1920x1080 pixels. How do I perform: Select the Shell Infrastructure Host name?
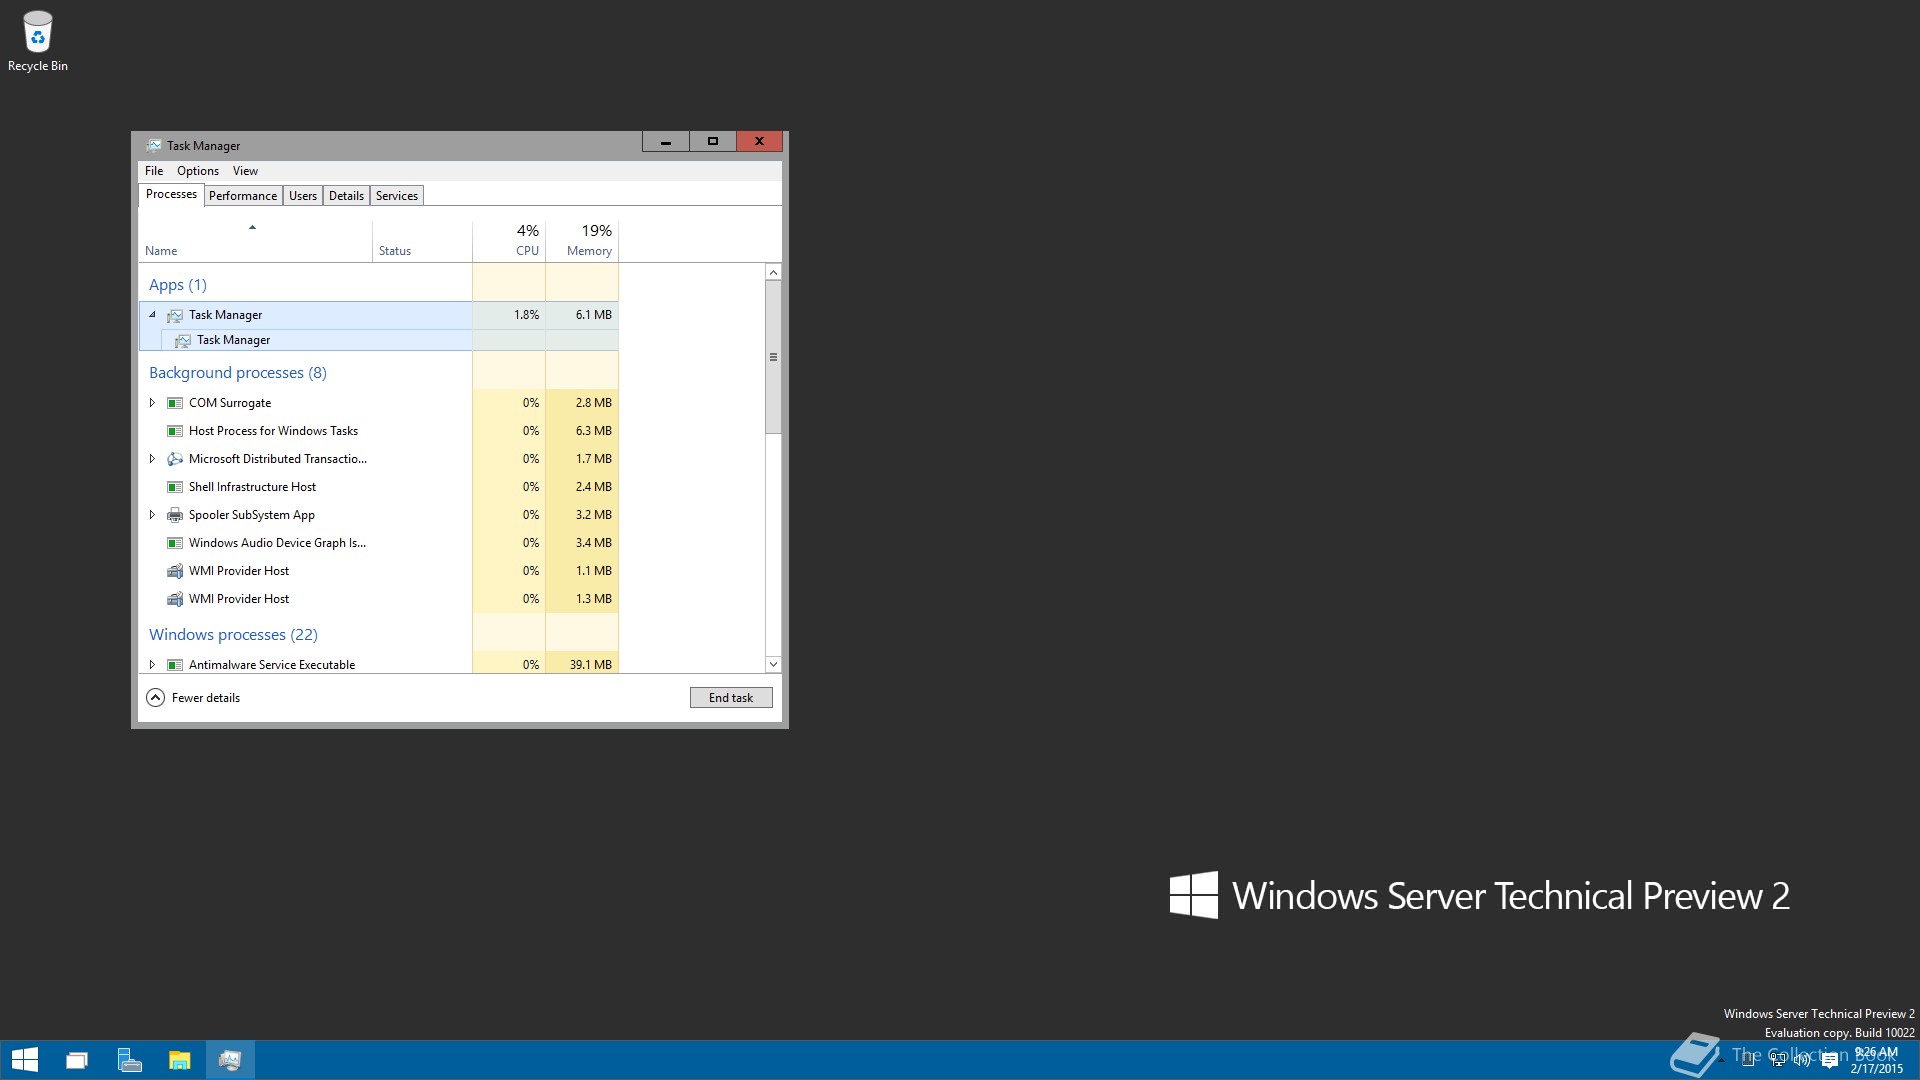coord(252,487)
